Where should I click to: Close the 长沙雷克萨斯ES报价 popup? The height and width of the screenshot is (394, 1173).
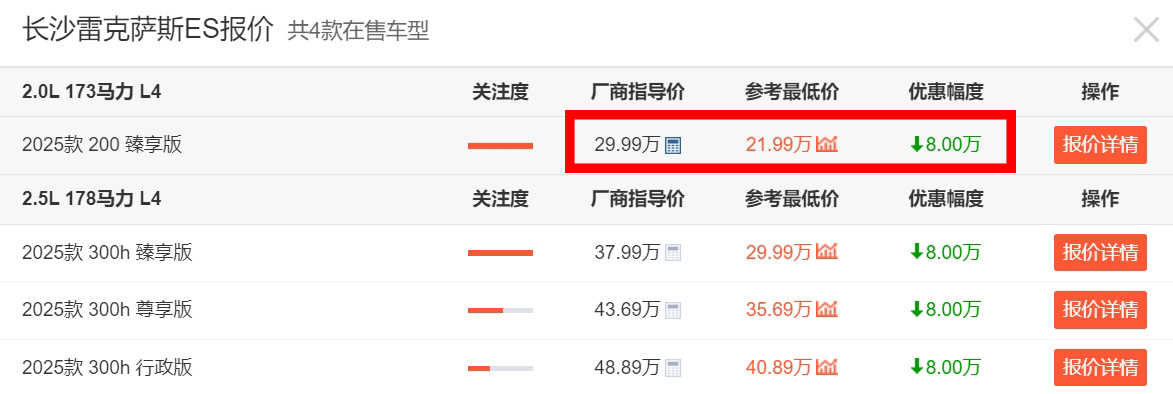[1146, 31]
